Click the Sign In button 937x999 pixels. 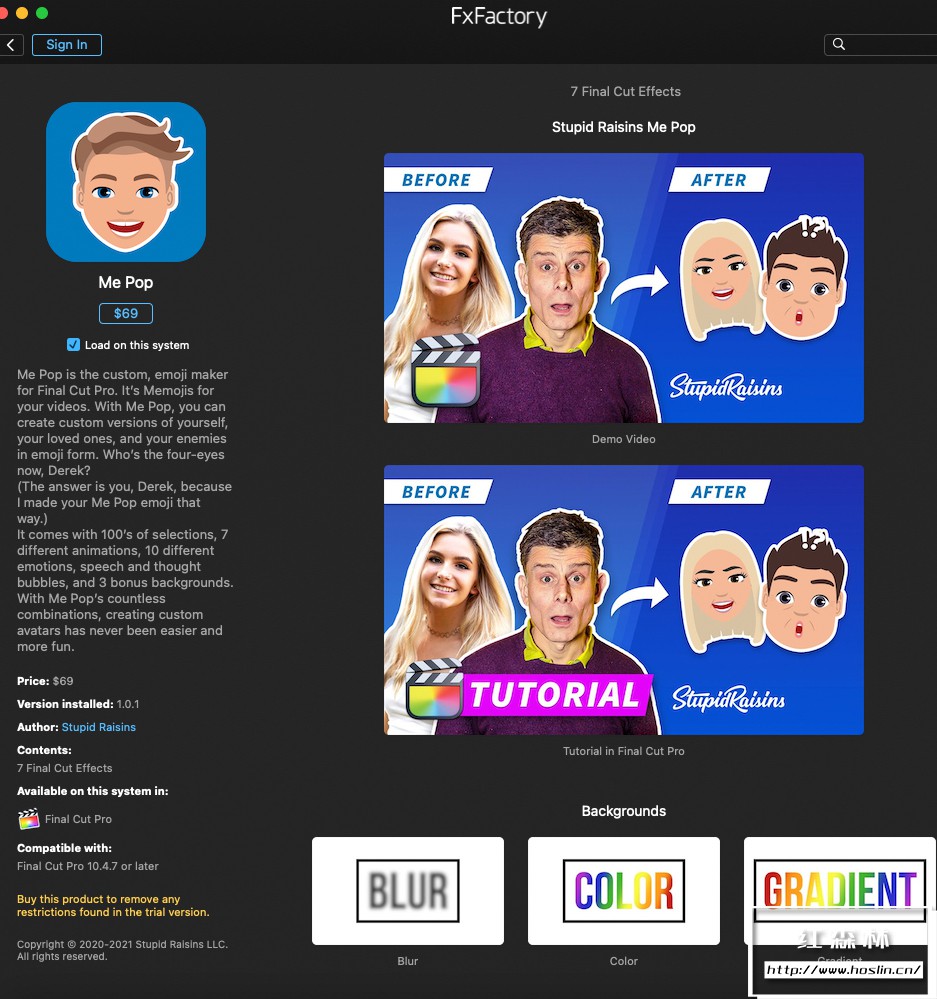(67, 45)
